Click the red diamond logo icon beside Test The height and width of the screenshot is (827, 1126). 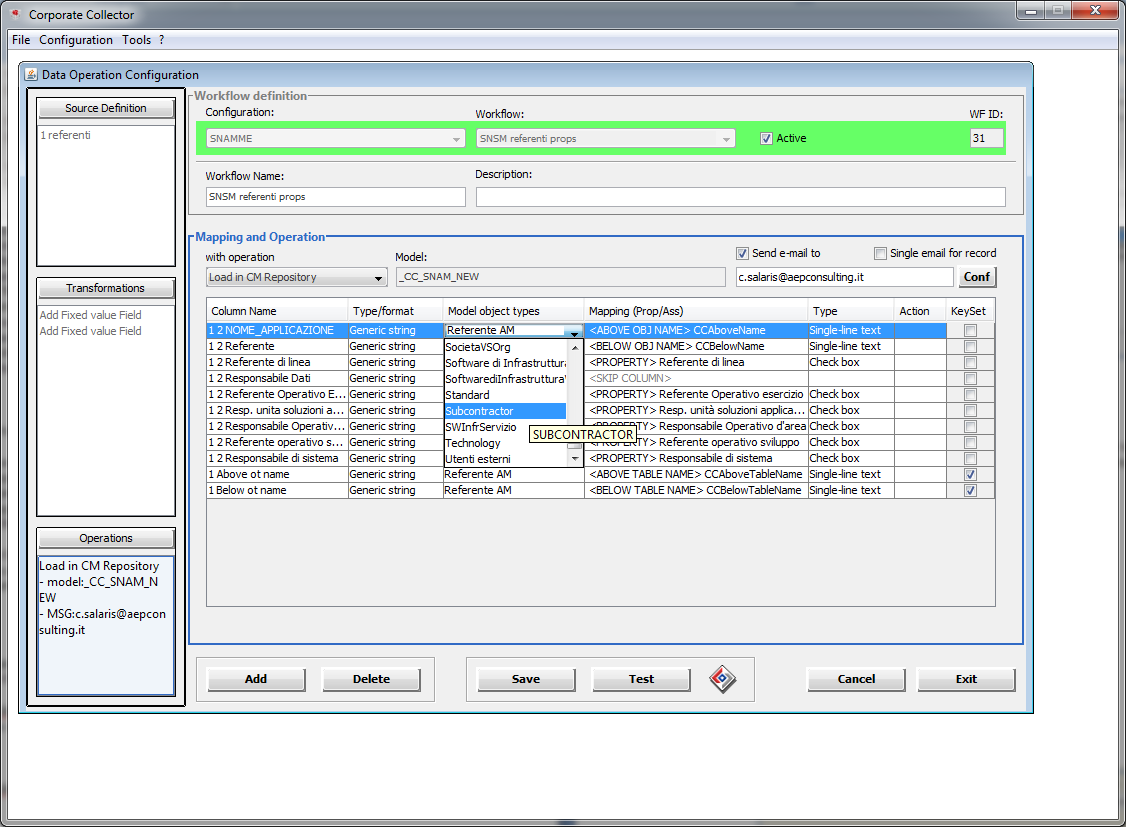tap(722, 679)
